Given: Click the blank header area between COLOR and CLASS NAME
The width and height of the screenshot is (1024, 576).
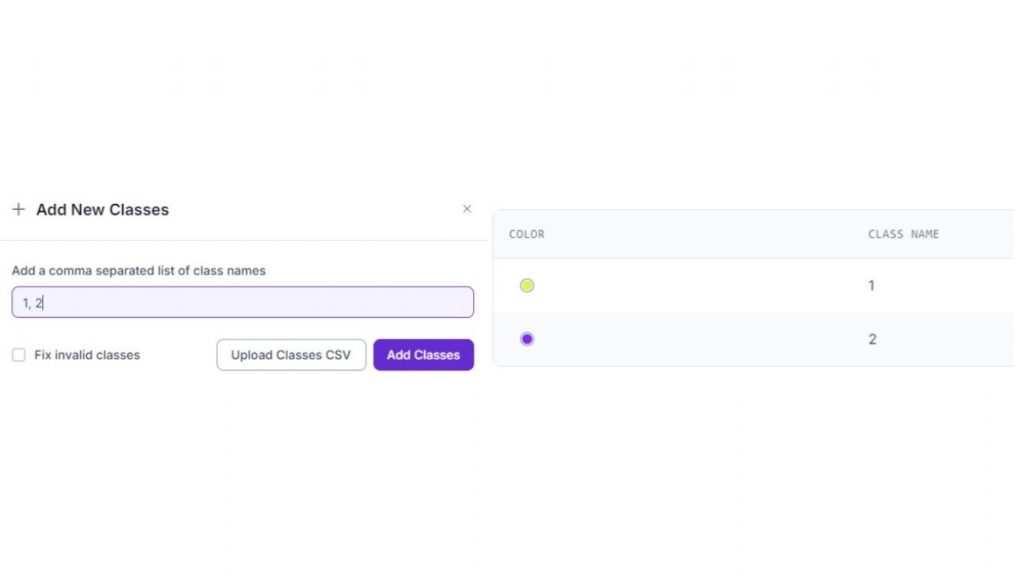Looking at the screenshot, I should click(x=700, y=234).
